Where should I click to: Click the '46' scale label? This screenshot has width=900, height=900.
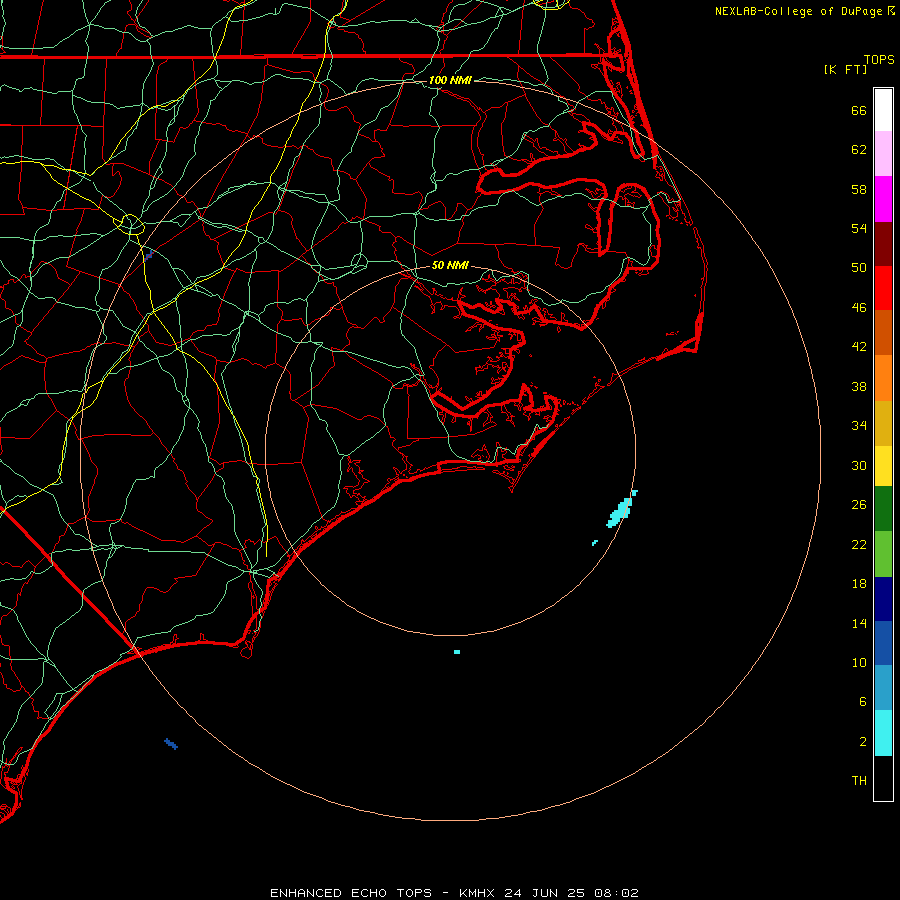pos(859,308)
